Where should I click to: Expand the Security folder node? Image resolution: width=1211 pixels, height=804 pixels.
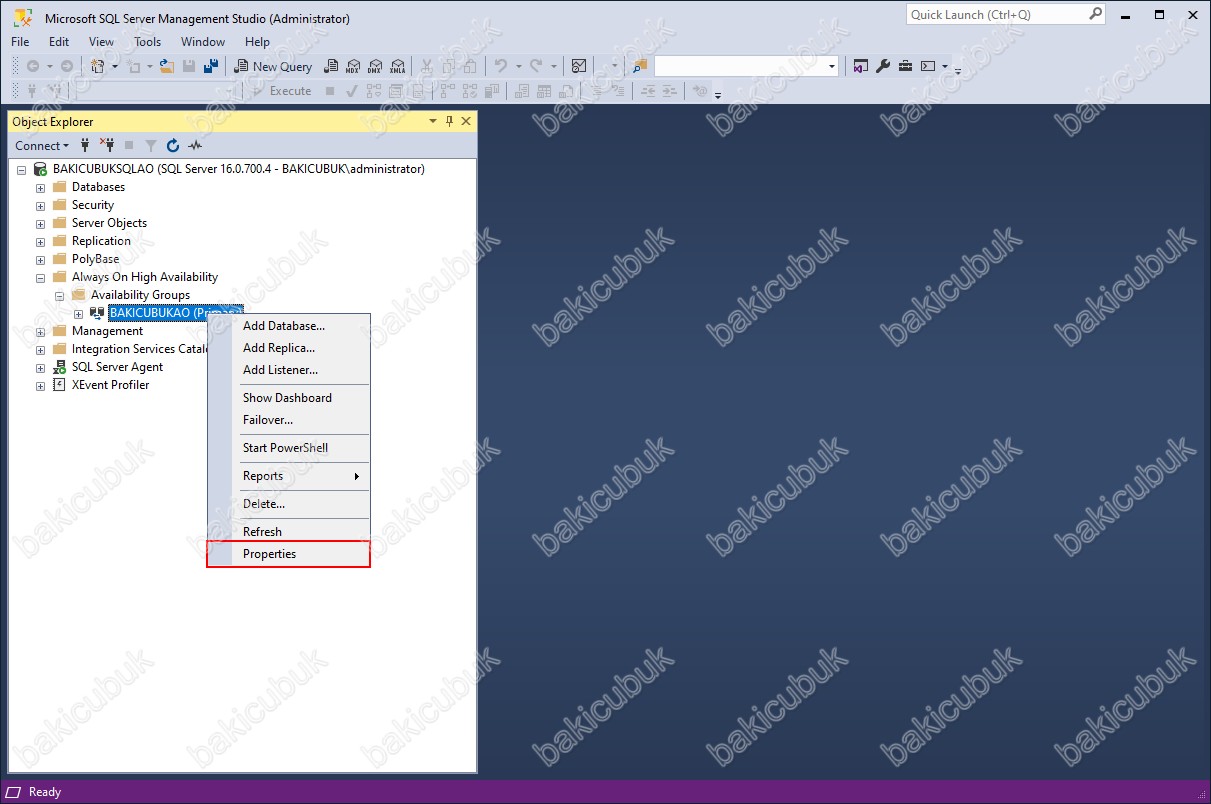[x=40, y=205]
